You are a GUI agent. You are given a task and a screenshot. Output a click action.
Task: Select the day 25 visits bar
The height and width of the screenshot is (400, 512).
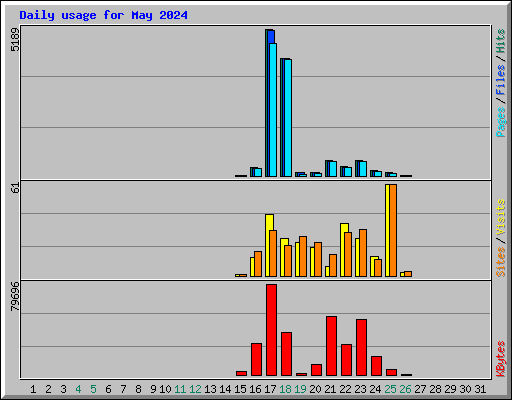click(x=391, y=230)
